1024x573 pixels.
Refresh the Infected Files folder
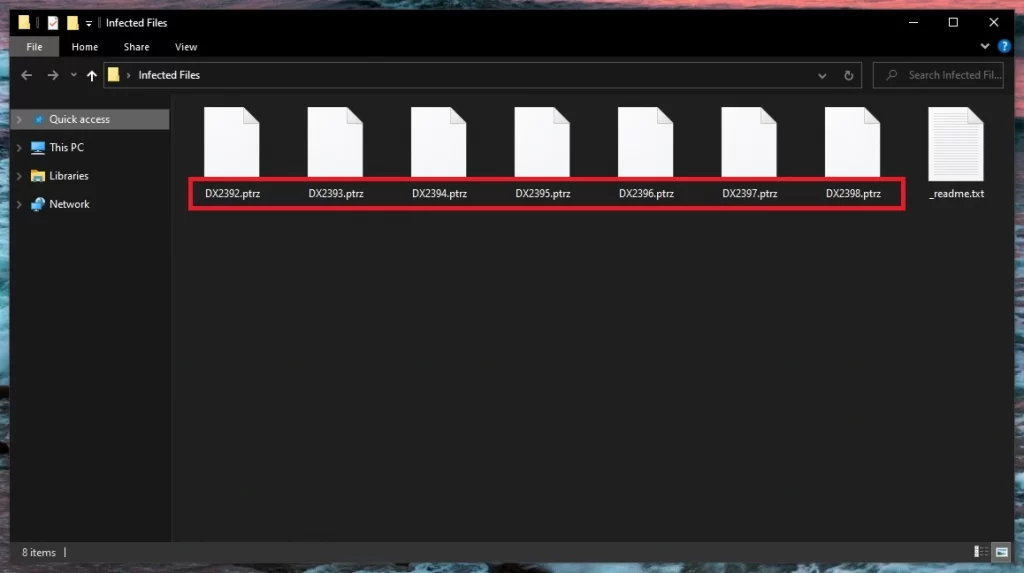(x=848, y=76)
